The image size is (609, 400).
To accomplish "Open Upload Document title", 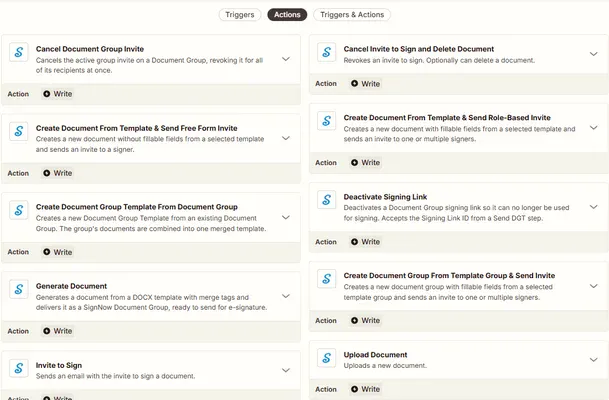I will click(375, 355).
